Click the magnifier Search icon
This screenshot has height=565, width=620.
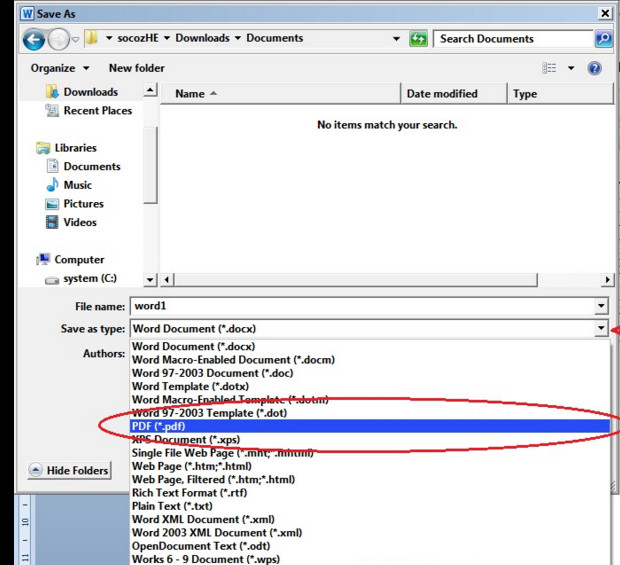coord(603,39)
